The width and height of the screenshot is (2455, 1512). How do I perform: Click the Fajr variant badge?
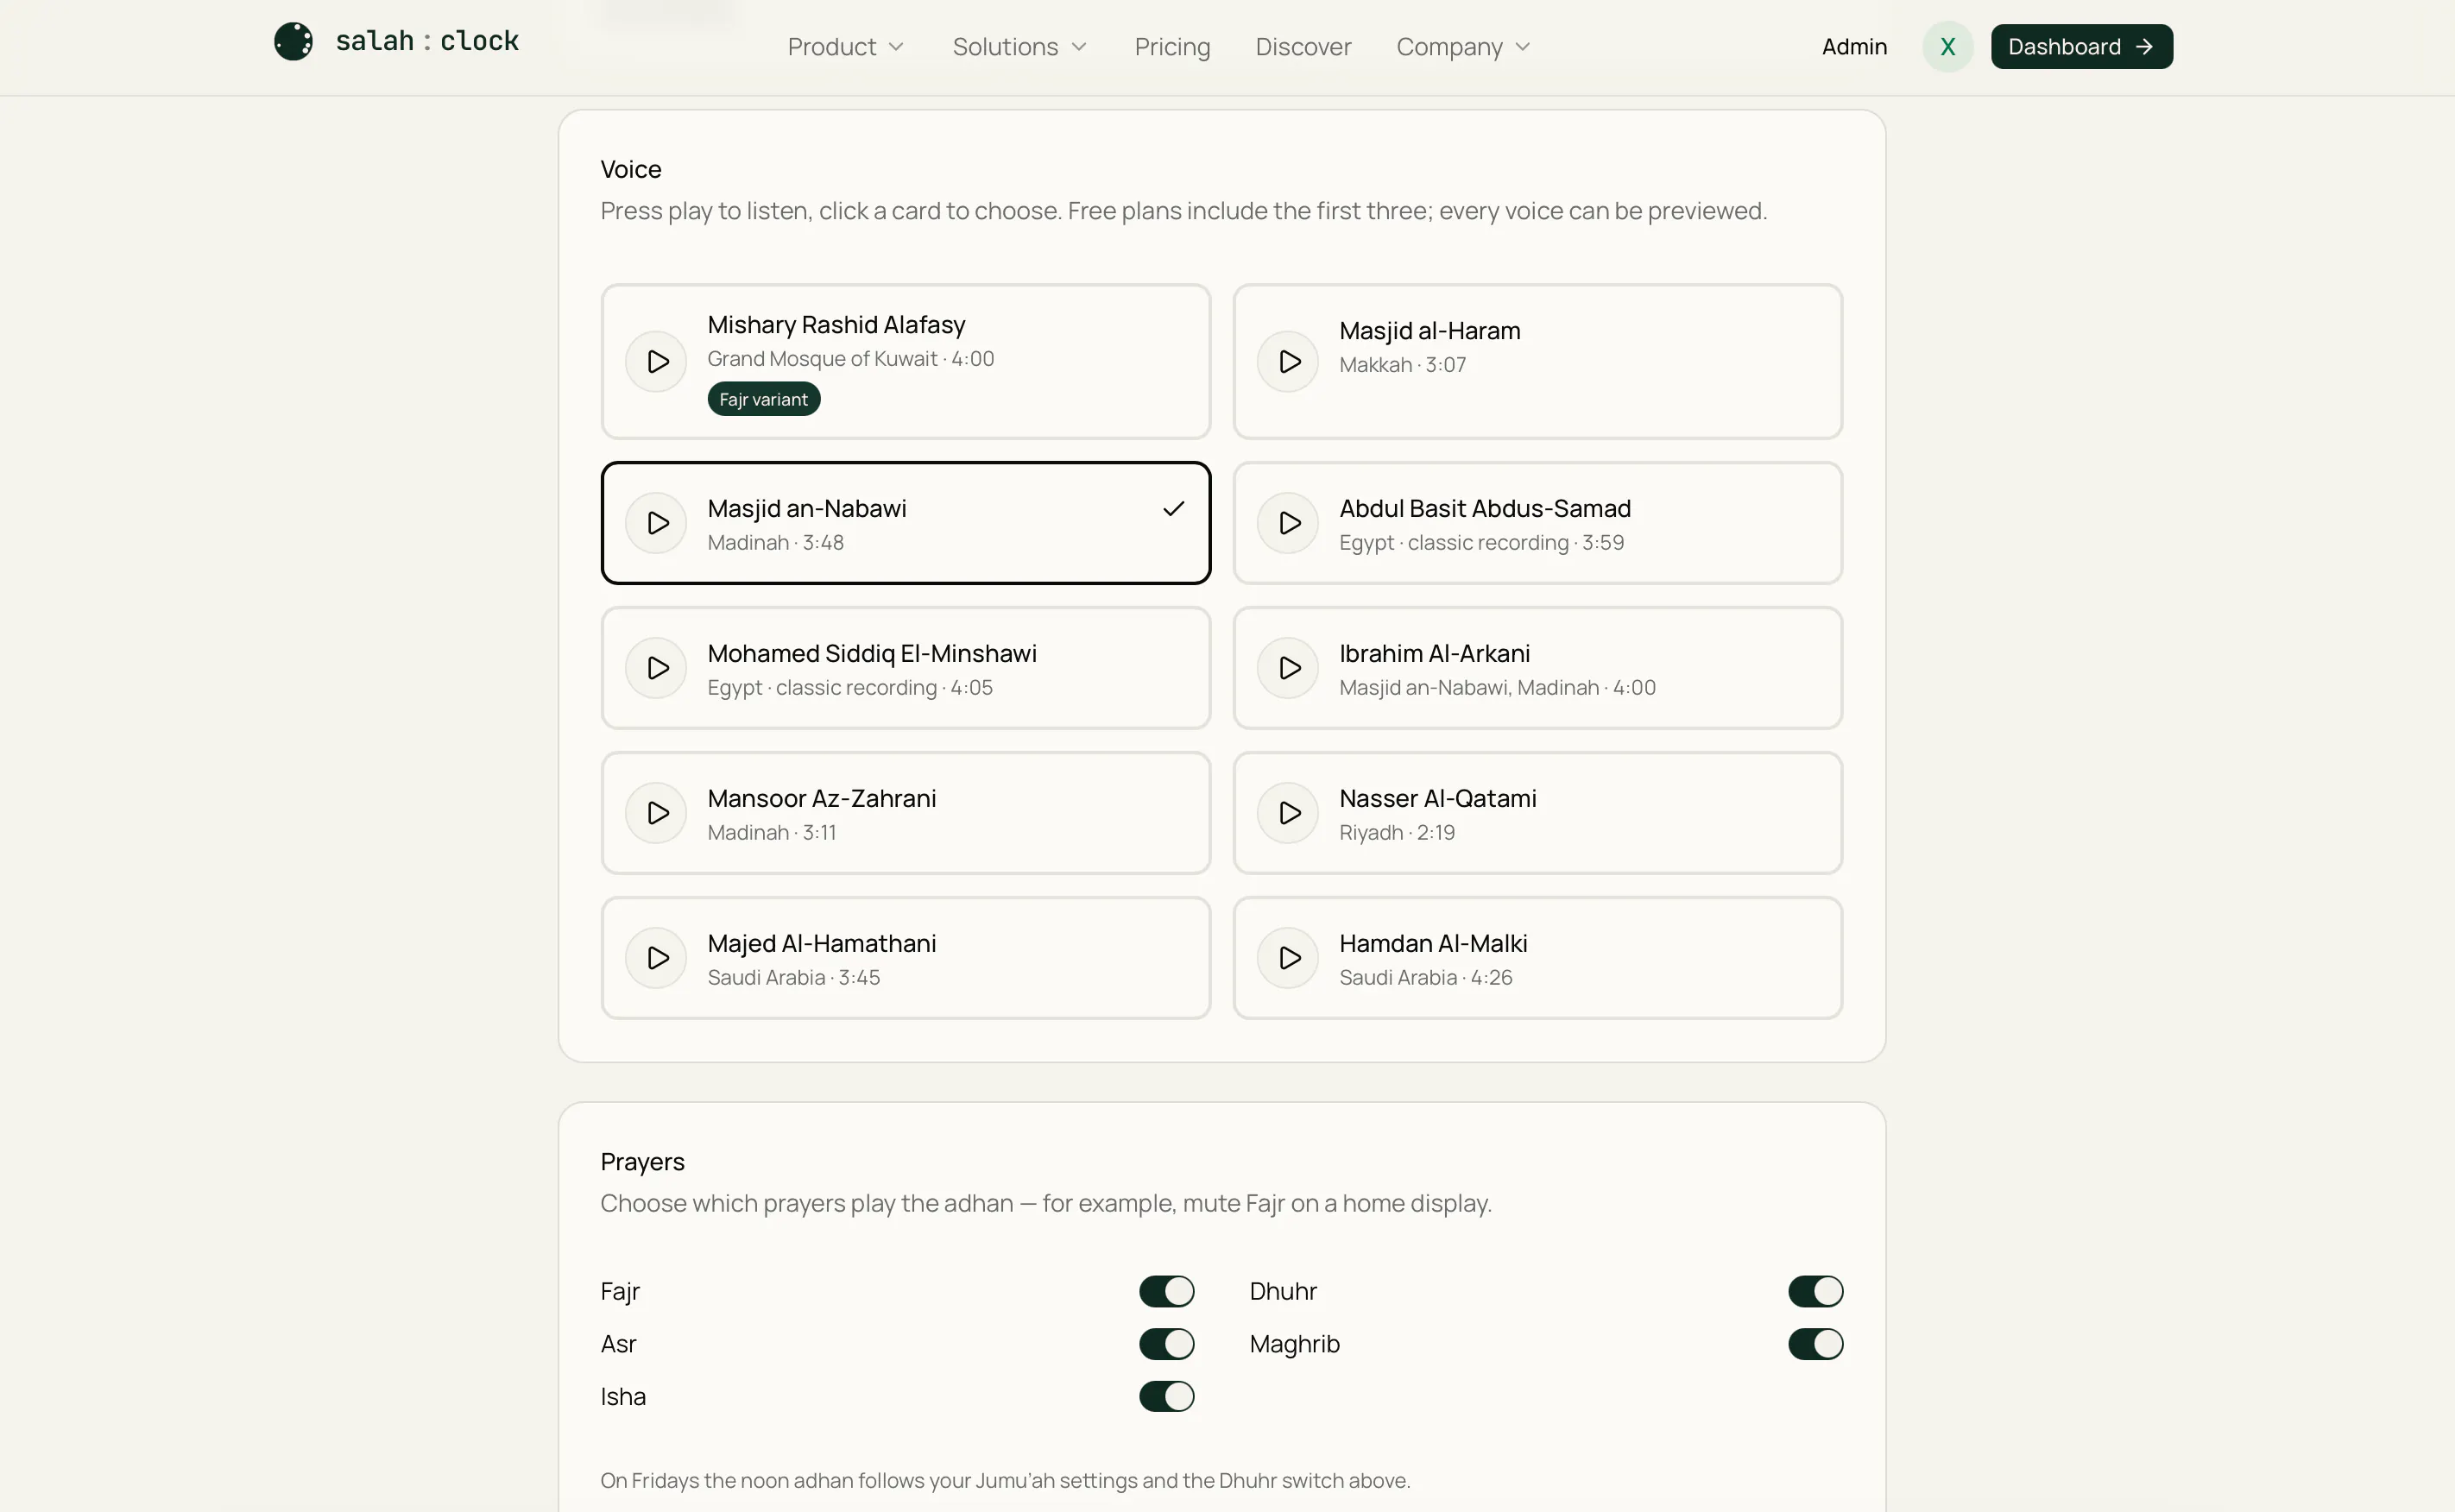pos(763,399)
